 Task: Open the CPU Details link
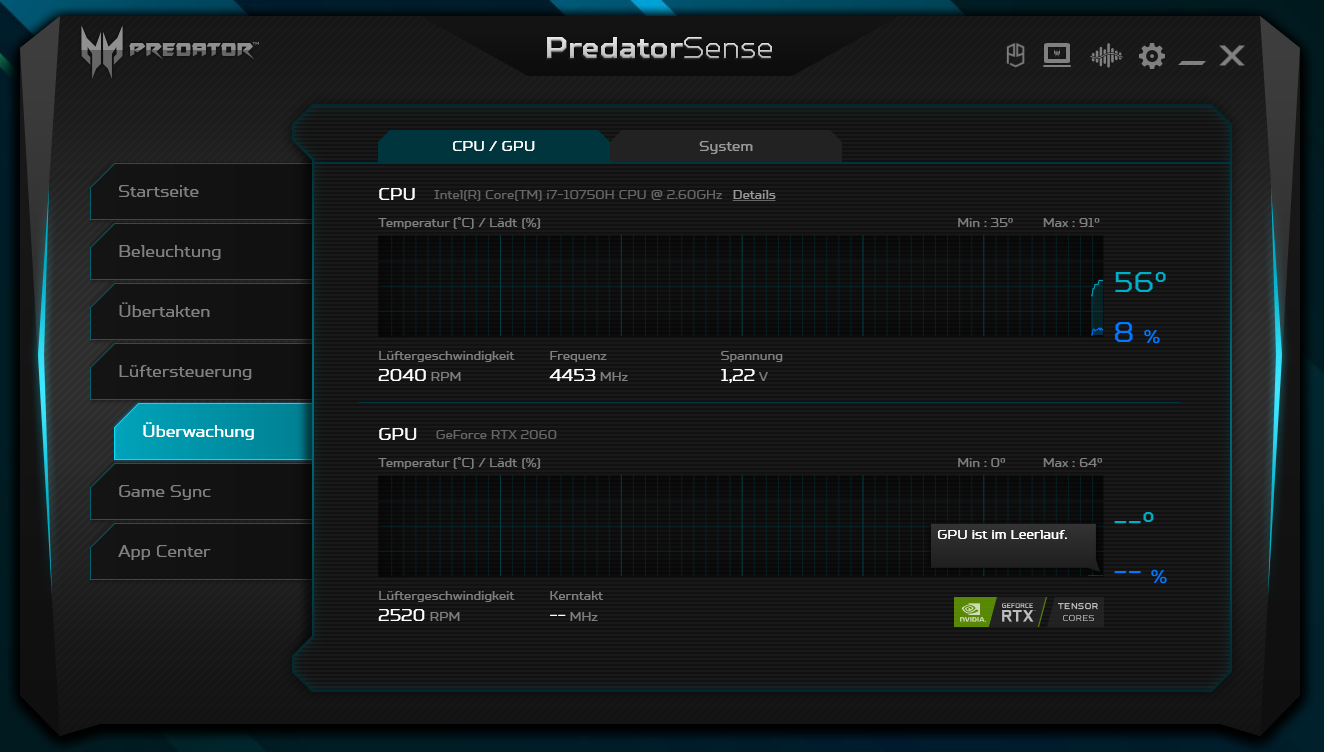point(754,195)
